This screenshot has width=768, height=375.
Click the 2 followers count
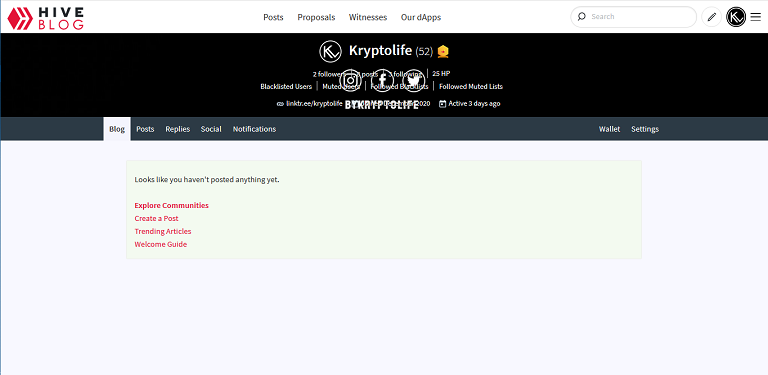[329, 74]
